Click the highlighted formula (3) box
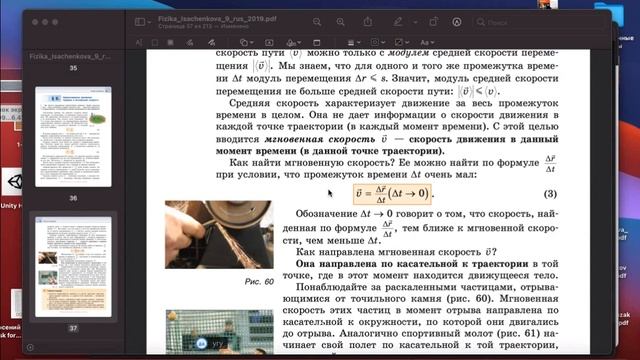The image size is (640, 360). tap(392, 194)
